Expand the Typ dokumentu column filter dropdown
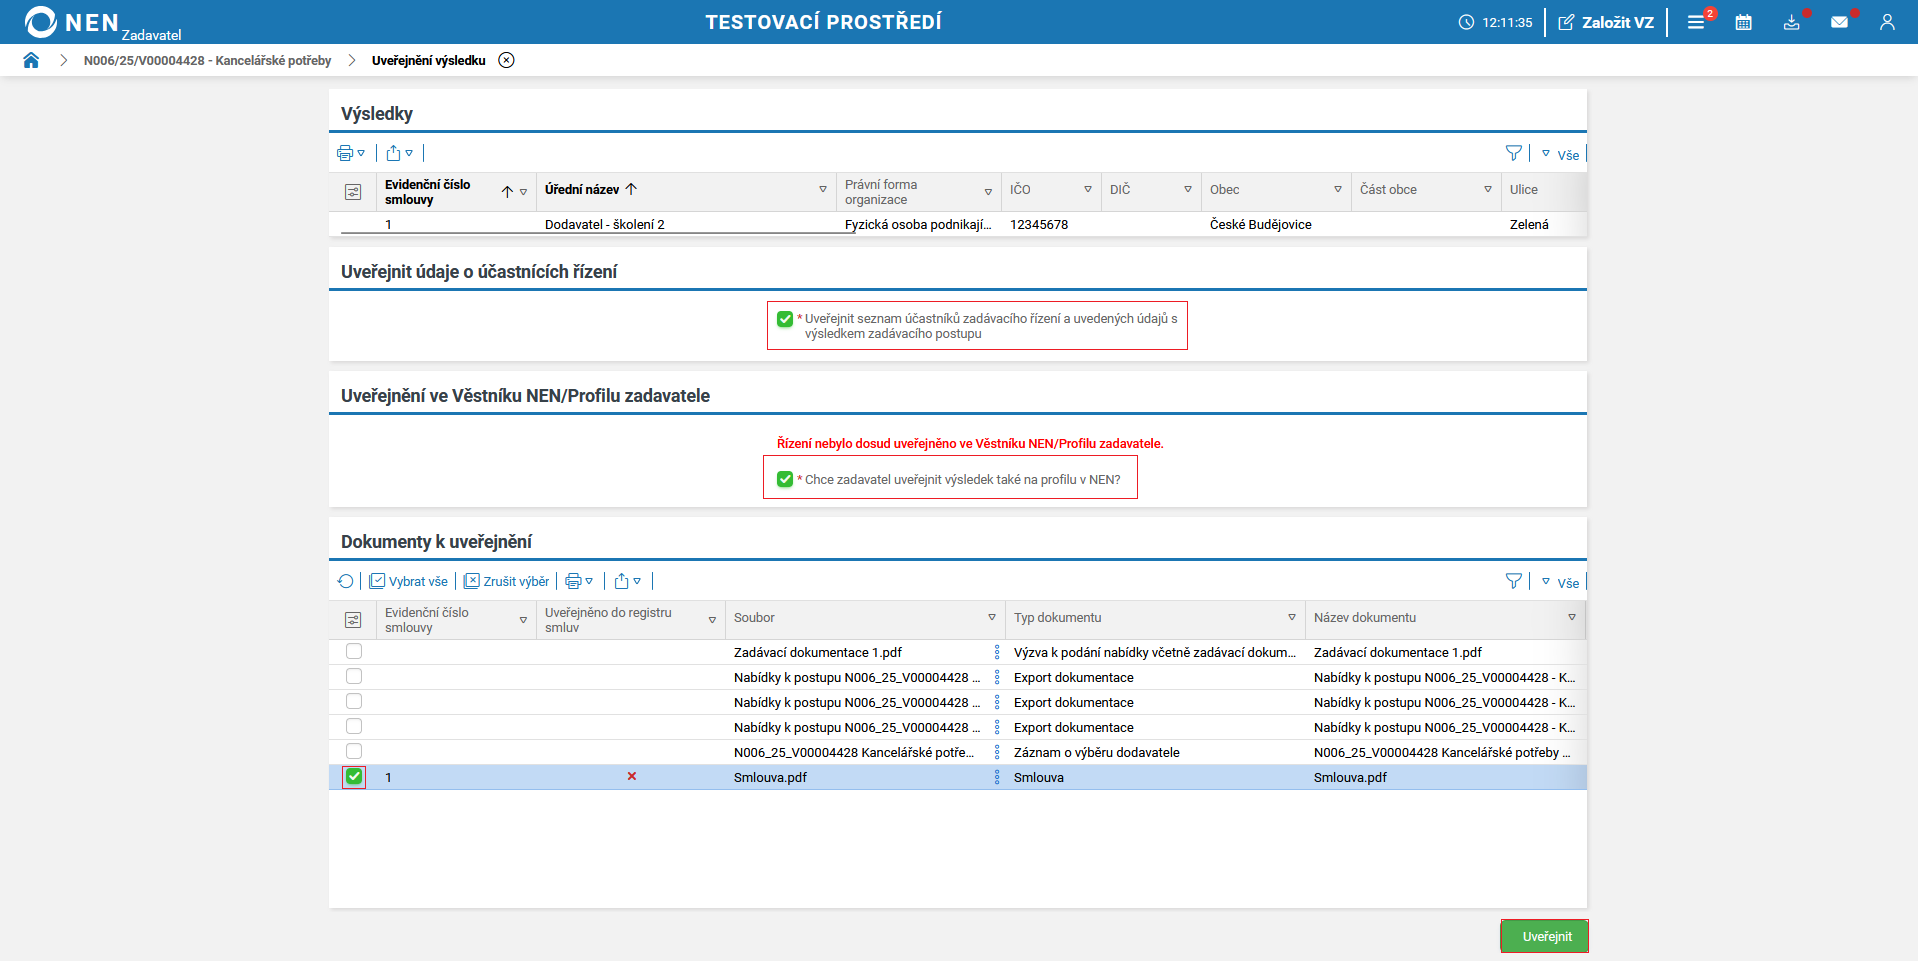Screen dimensions: 1918x961 point(1291,618)
